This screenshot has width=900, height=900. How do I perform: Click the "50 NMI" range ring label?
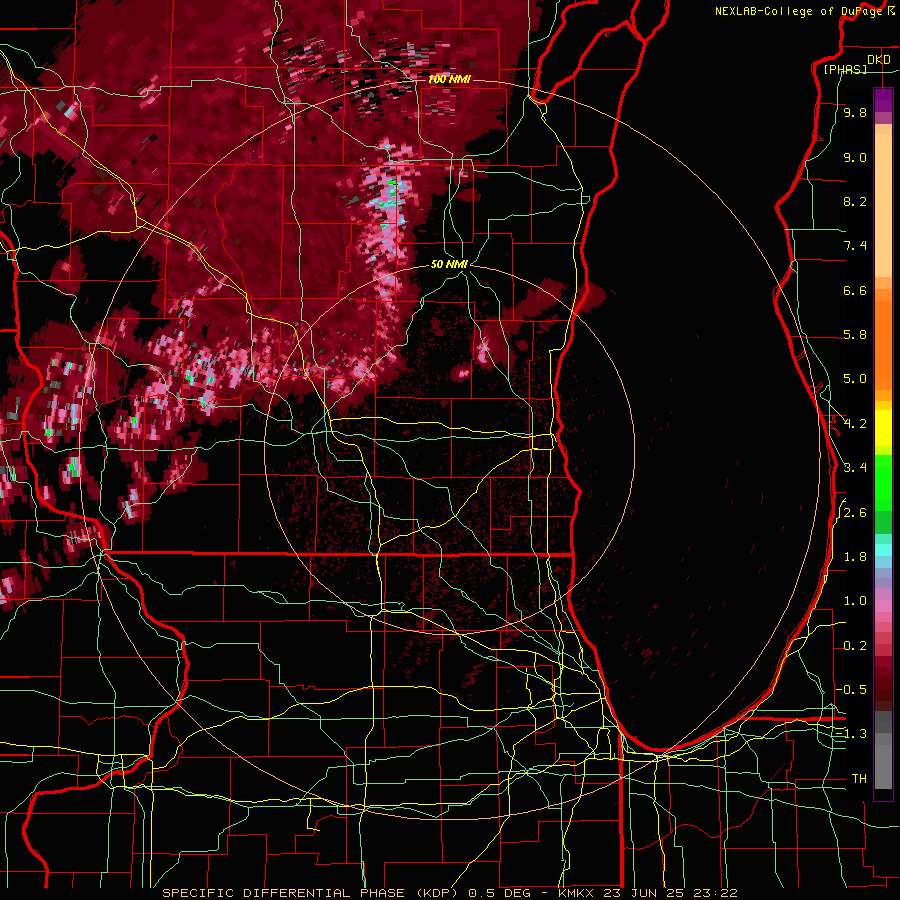(x=449, y=264)
